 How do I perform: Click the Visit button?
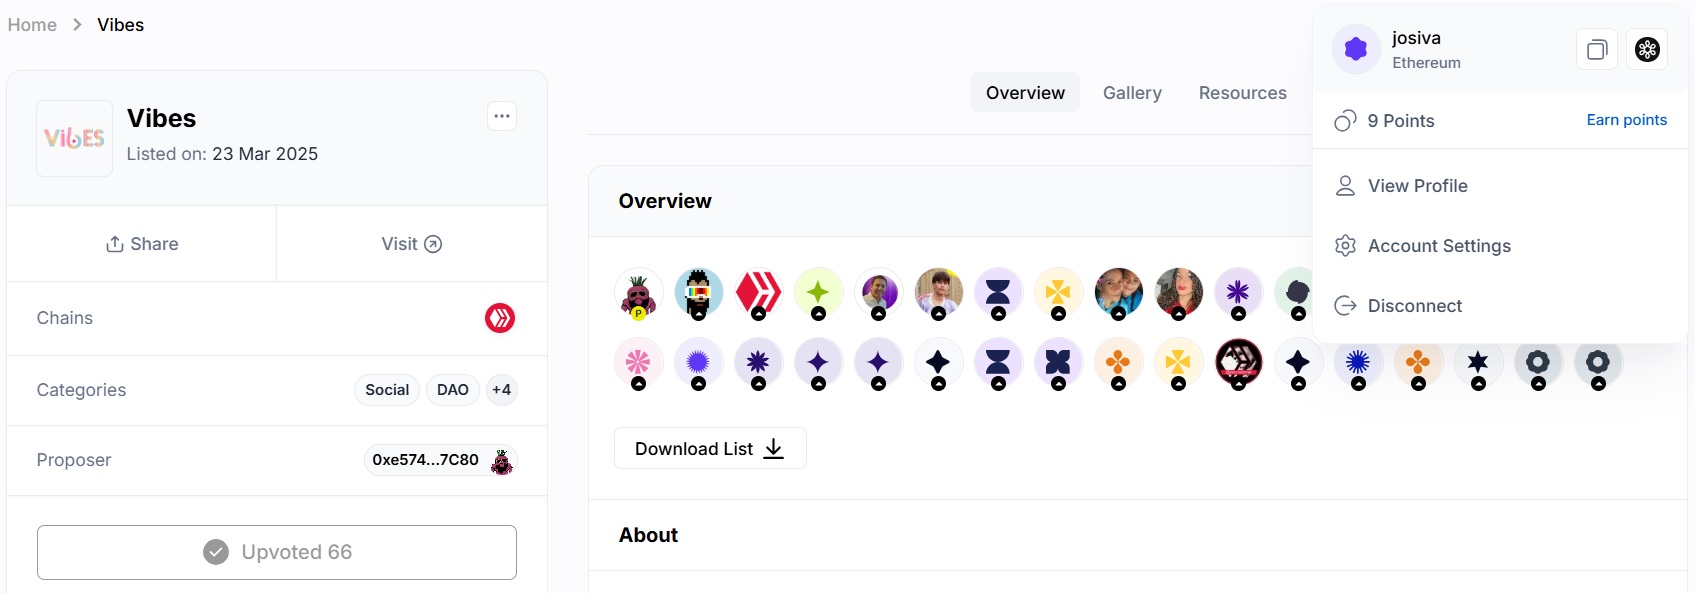coord(412,244)
